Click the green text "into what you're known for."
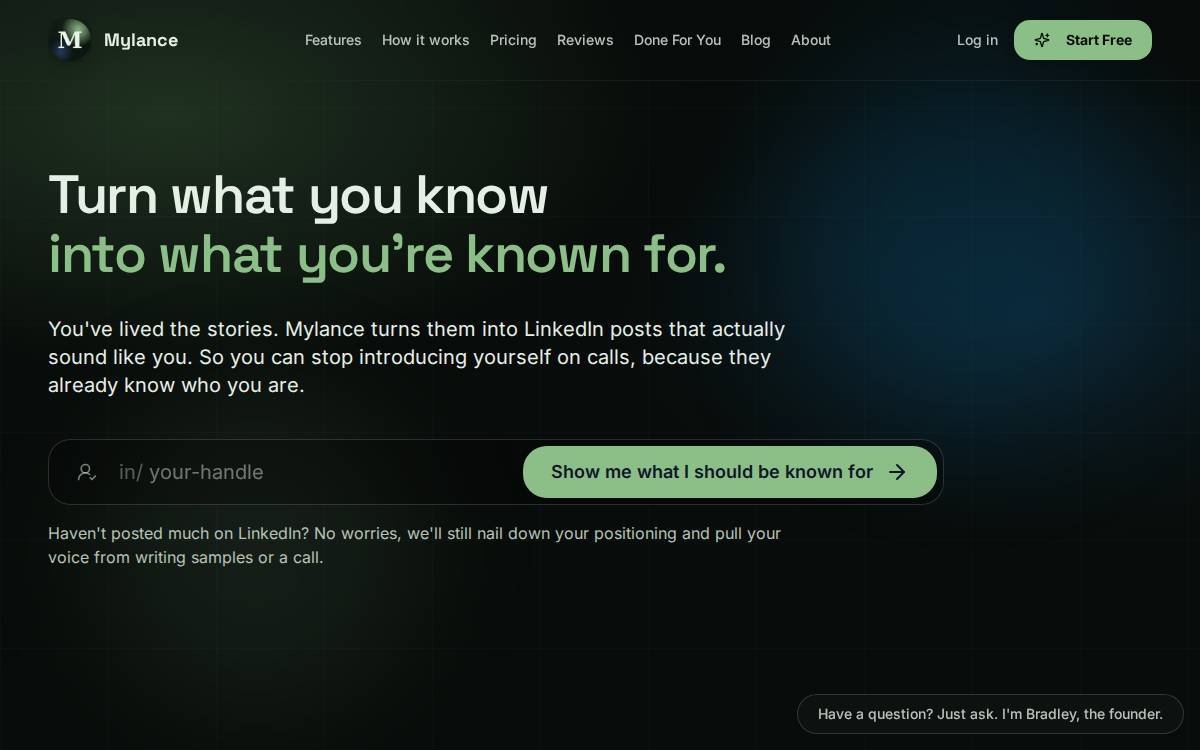 tap(387, 254)
